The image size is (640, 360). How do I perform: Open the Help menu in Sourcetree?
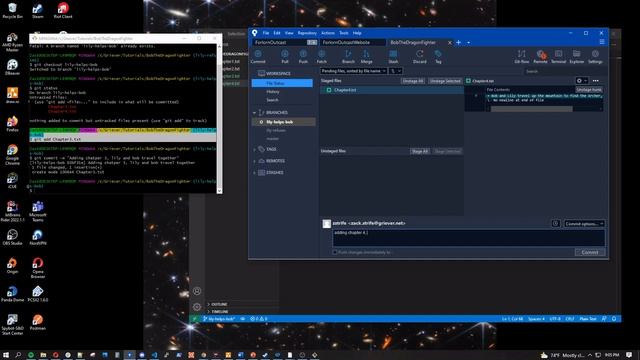[x=357, y=33]
